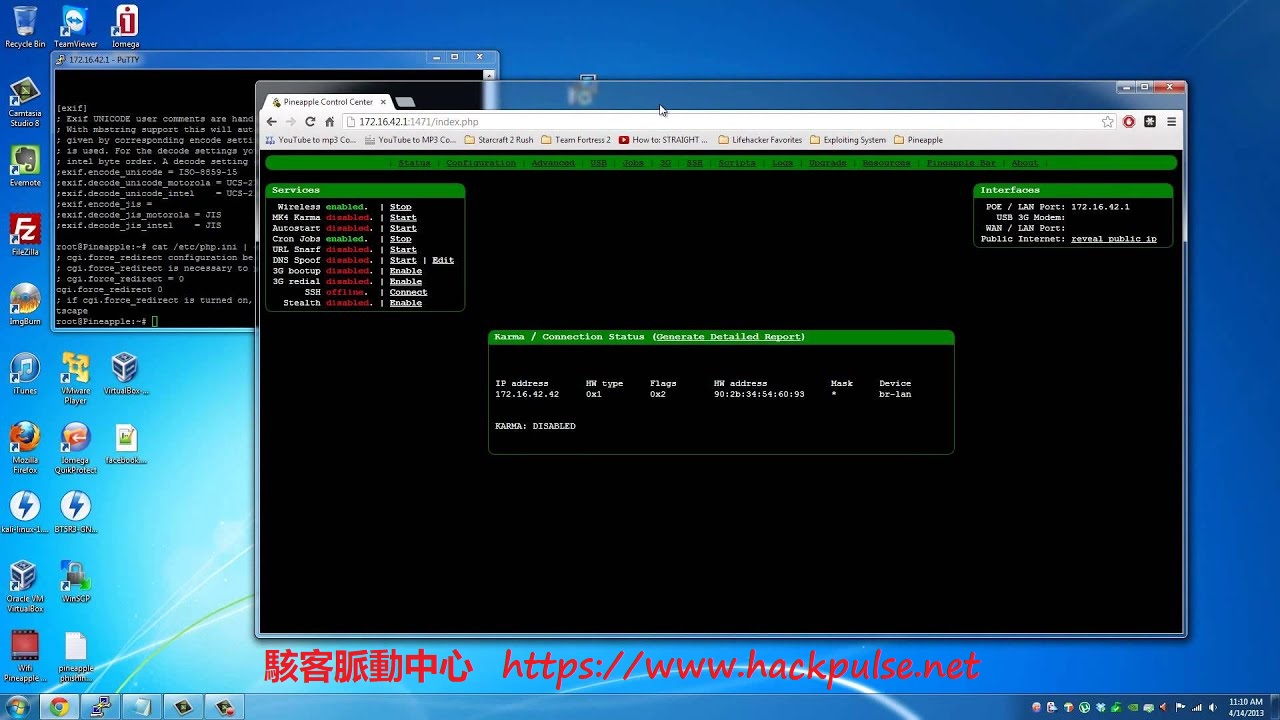Go to Configuration in the navigation bar
Image resolution: width=1280 pixels, height=720 pixels.
[x=481, y=163]
